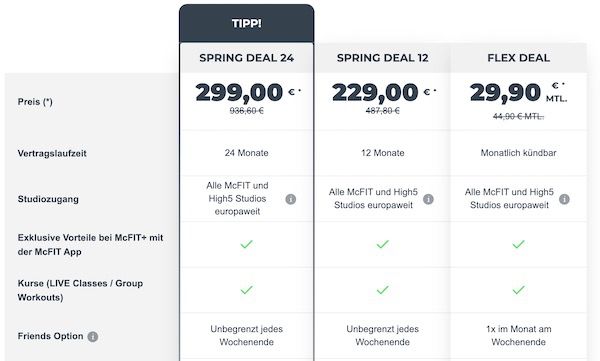Open Studiozugang info icon in Flex Deal column

coord(564,199)
